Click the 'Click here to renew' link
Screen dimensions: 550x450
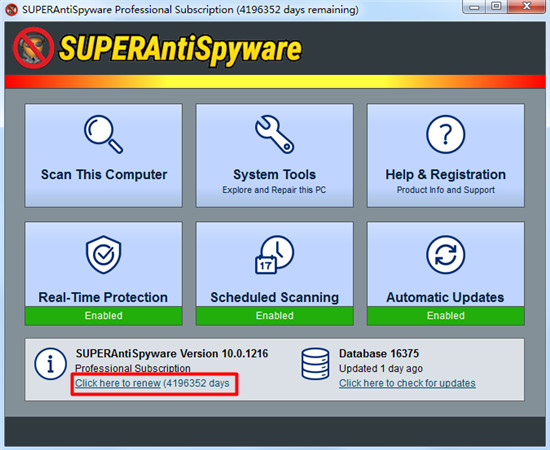point(118,383)
